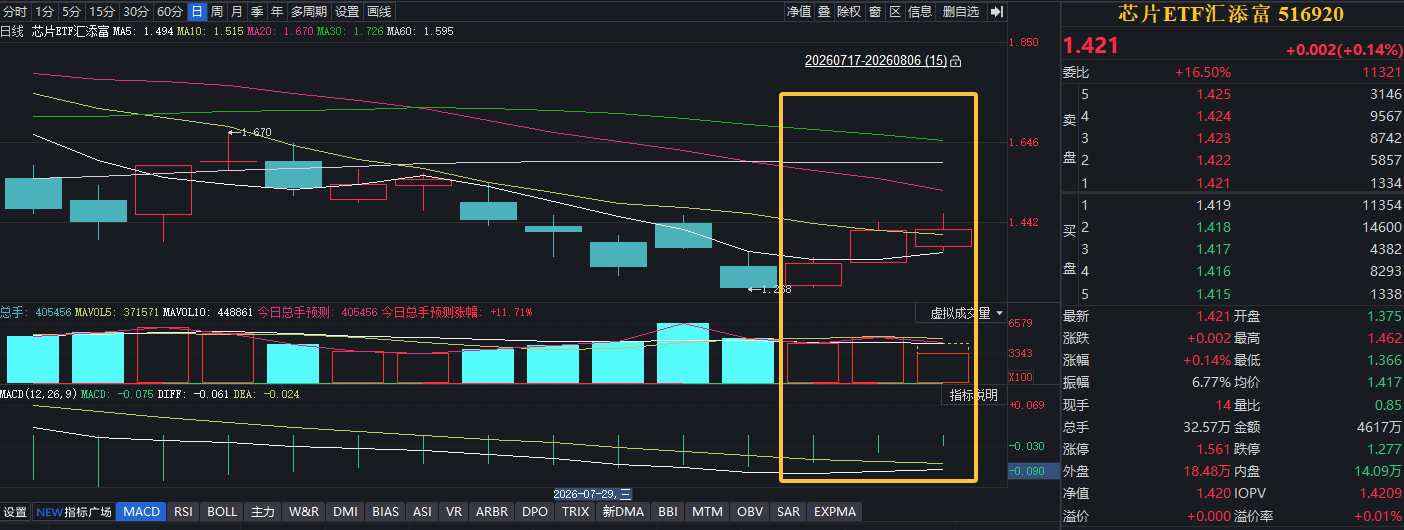1404x530 pixels.
Task: Switch to 分时 intraday view
Action: [x=15, y=12]
